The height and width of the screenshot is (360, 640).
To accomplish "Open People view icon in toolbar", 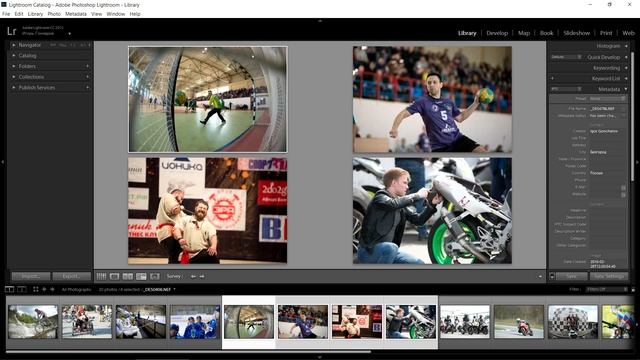I will click(155, 276).
